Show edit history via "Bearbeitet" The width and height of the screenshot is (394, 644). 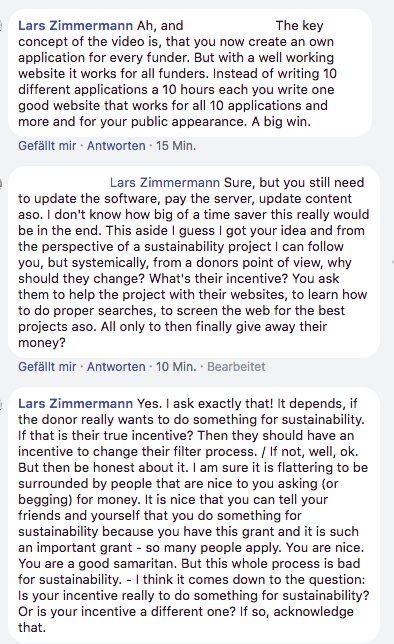pos(236,366)
